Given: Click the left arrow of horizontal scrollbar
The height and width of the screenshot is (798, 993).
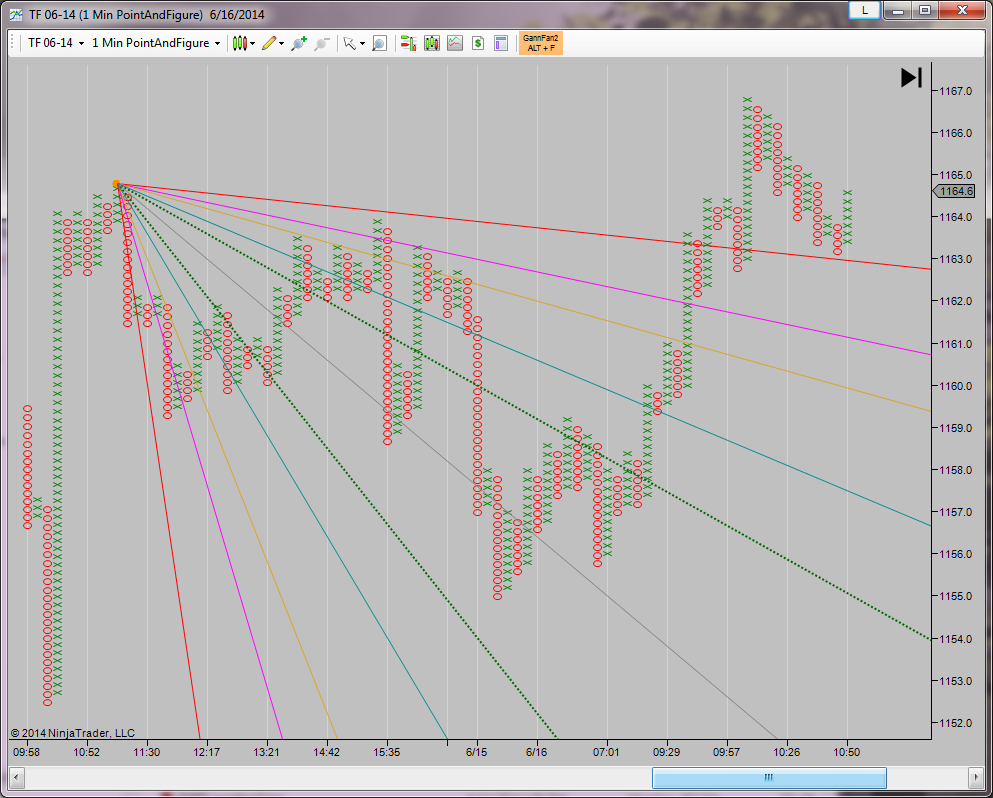Looking at the screenshot, I should 17,777.
